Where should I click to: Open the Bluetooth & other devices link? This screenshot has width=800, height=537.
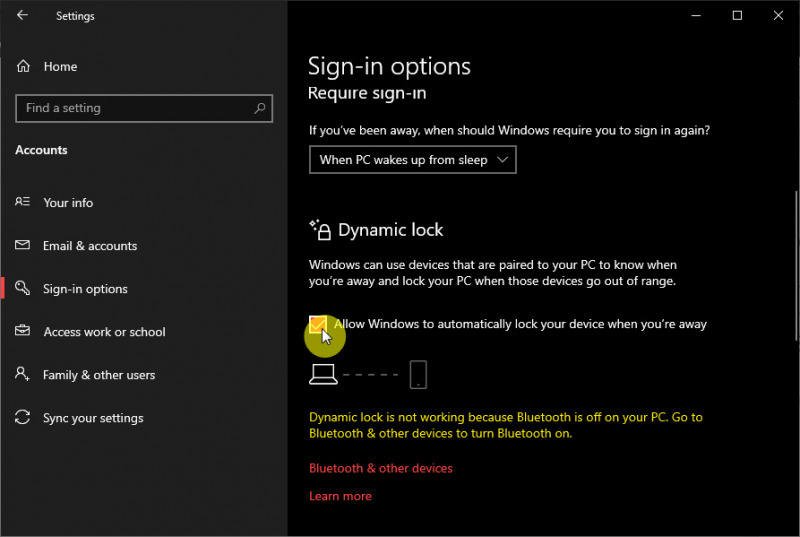click(x=381, y=468)
